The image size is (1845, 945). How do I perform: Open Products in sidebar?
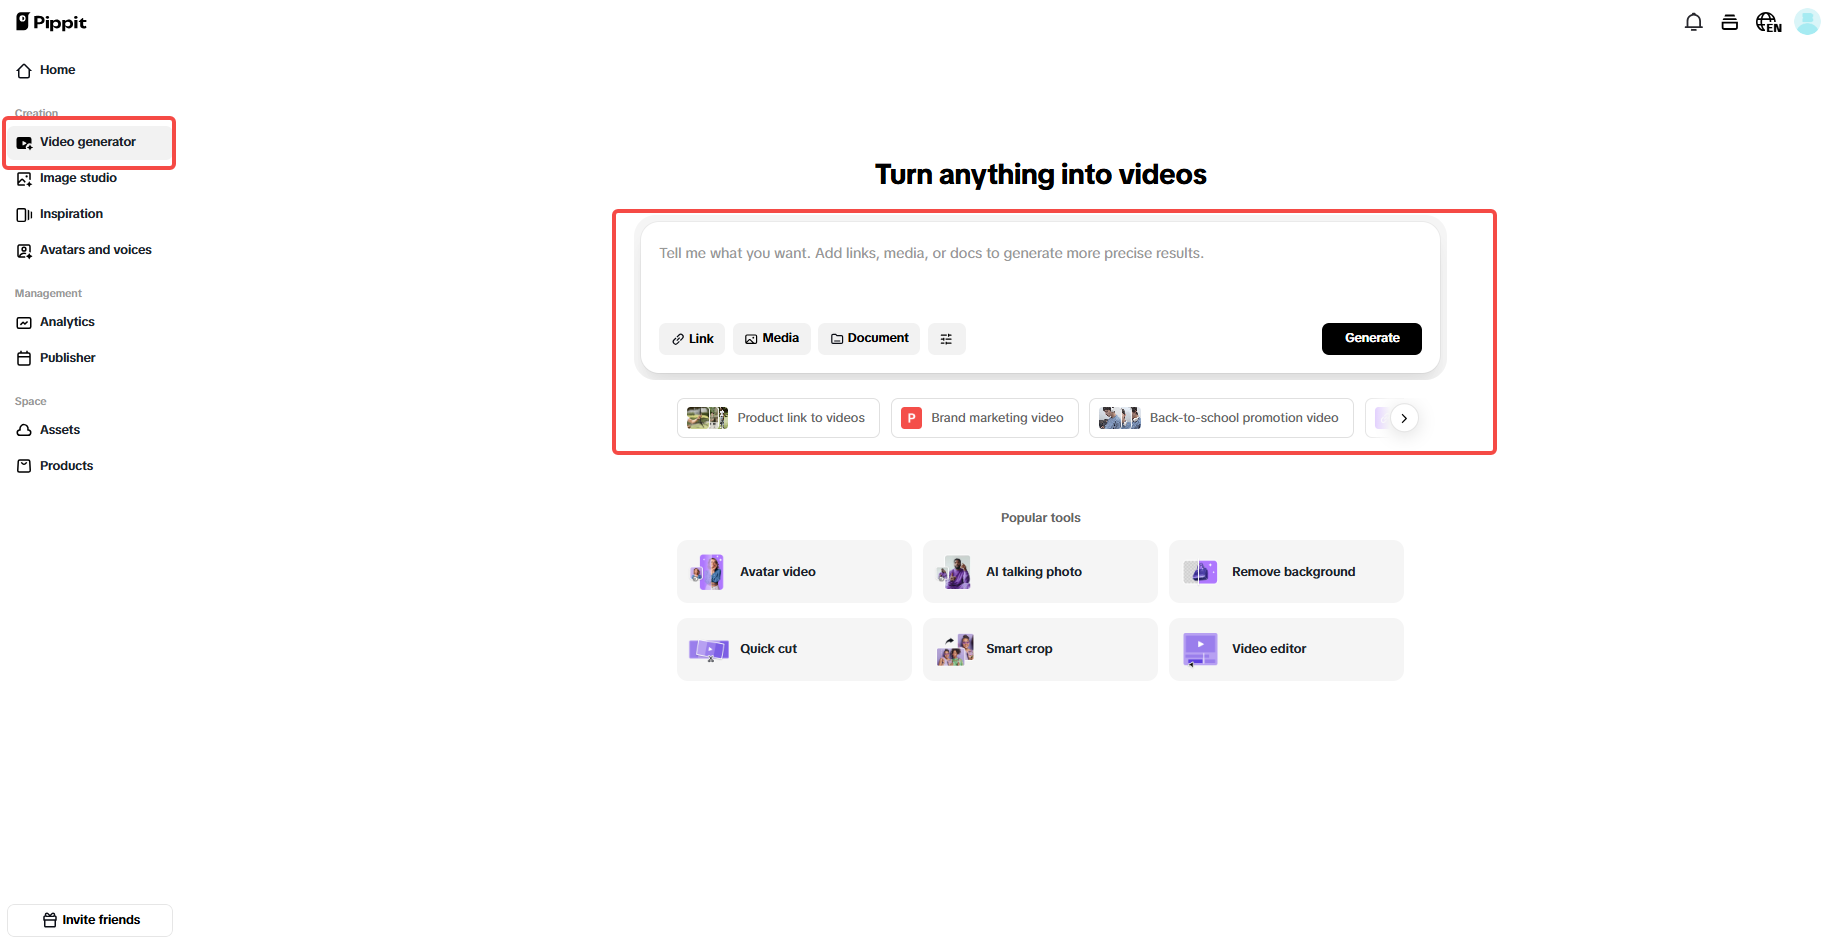point(90,466)
